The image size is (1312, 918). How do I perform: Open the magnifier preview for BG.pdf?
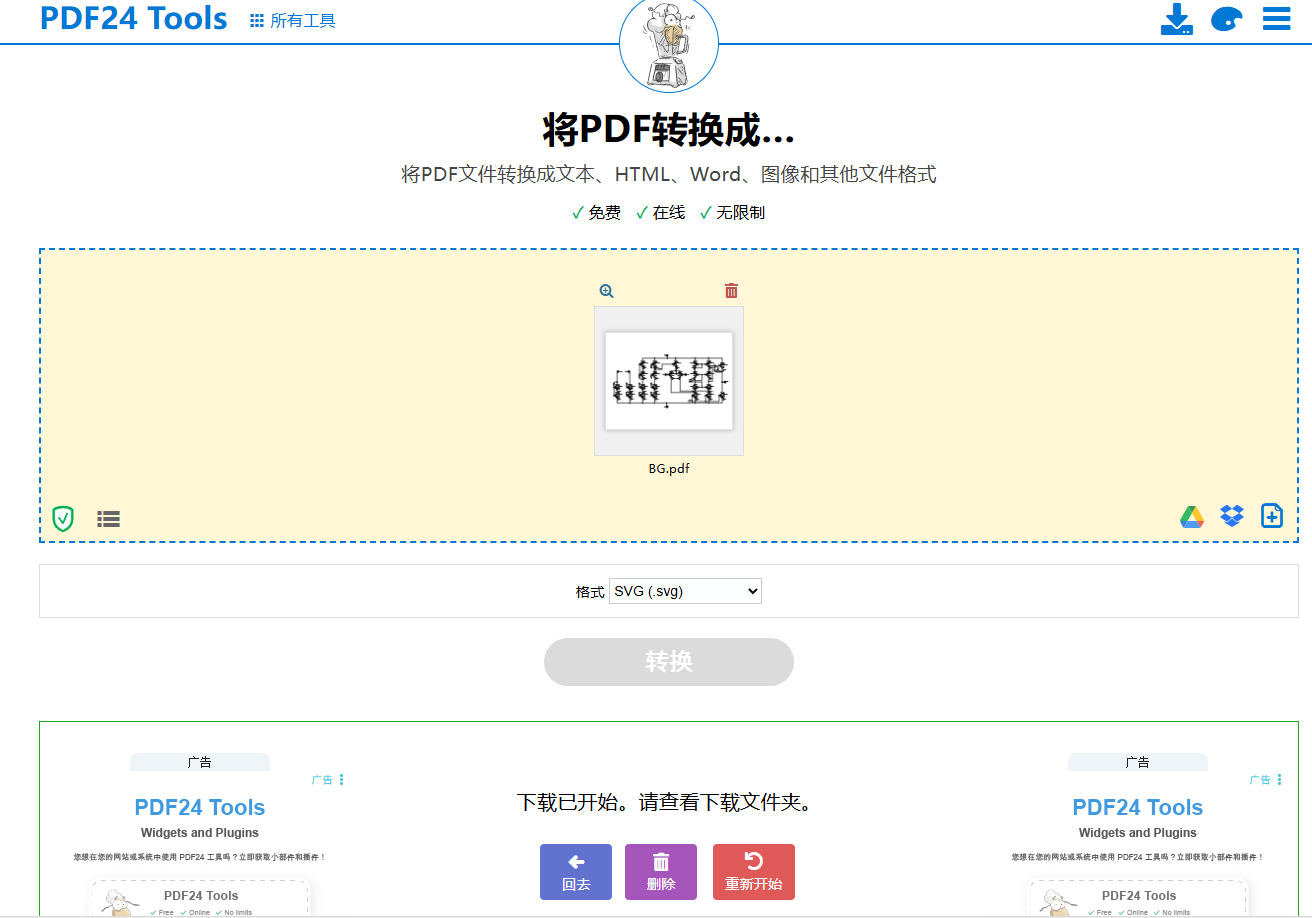tap(606, 290)
